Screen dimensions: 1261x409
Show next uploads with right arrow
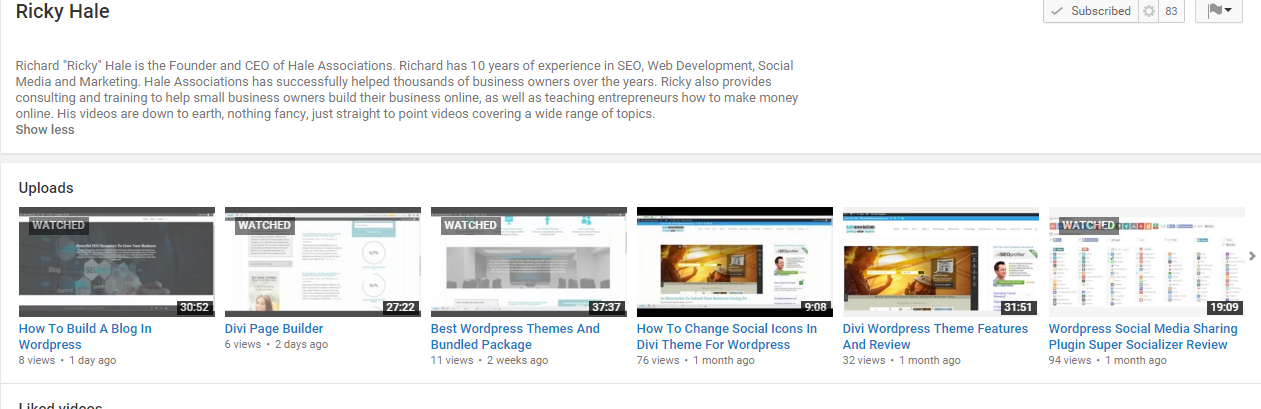(1253, 256)
